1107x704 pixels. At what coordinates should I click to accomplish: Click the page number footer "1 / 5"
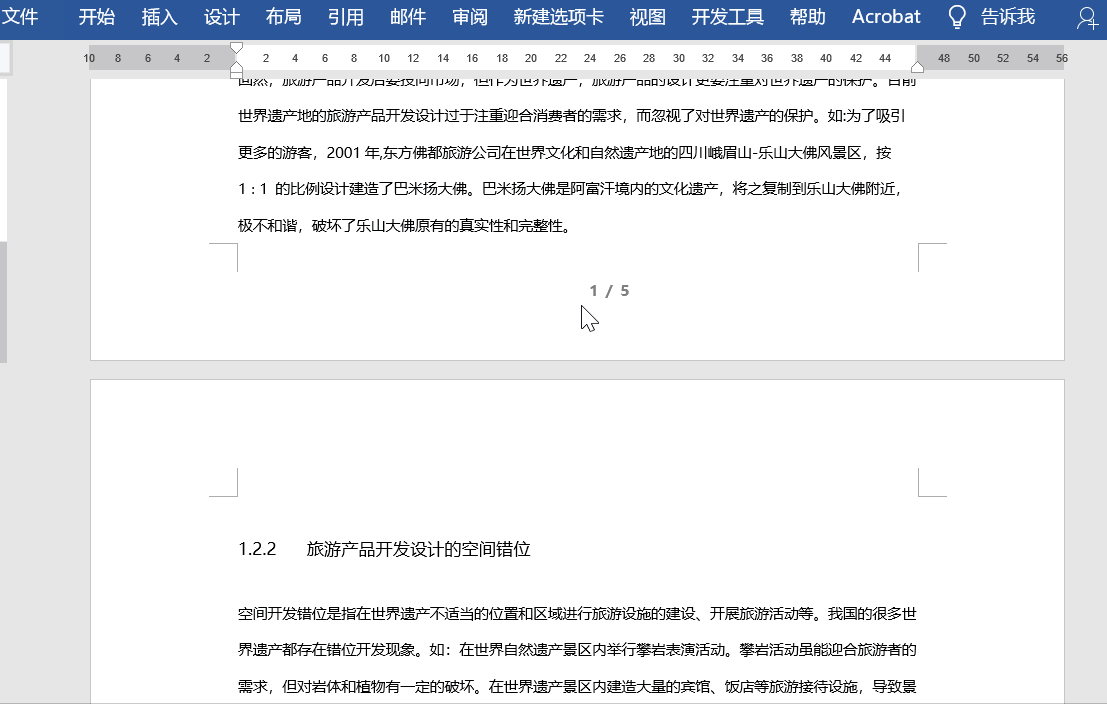point(609,291)
